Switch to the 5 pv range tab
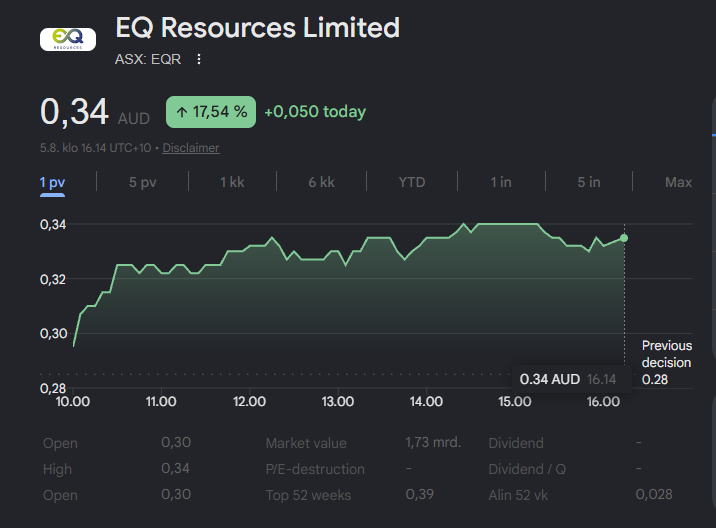The image size is (716, 528). [x=142, y=182]
